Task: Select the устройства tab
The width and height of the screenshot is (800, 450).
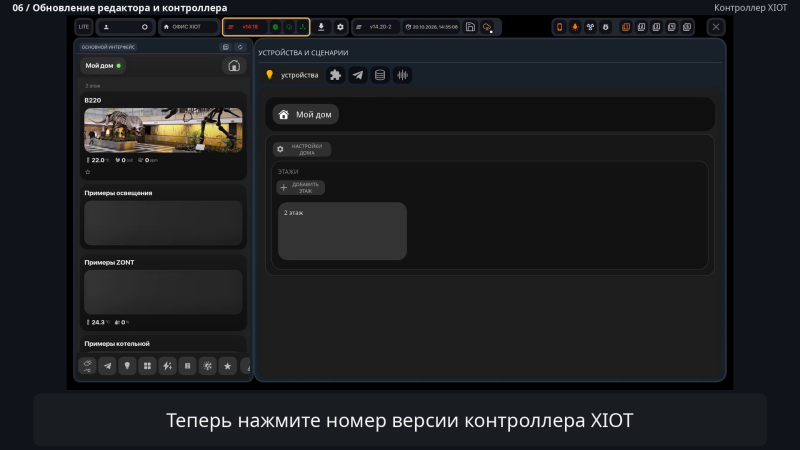Action: 292,75
